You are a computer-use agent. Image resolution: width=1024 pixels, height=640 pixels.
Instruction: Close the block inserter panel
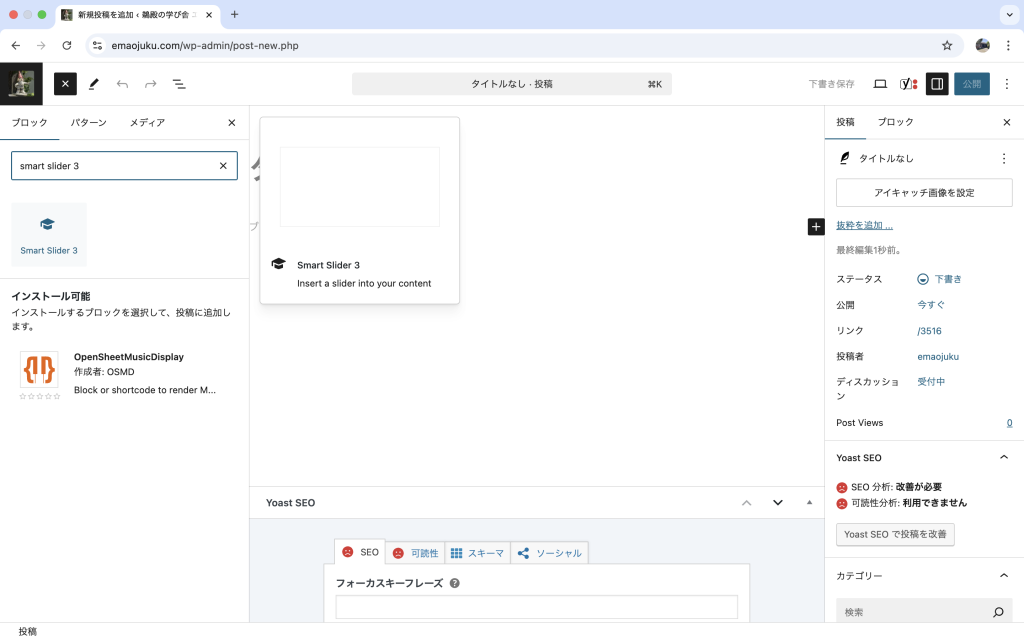231,123
